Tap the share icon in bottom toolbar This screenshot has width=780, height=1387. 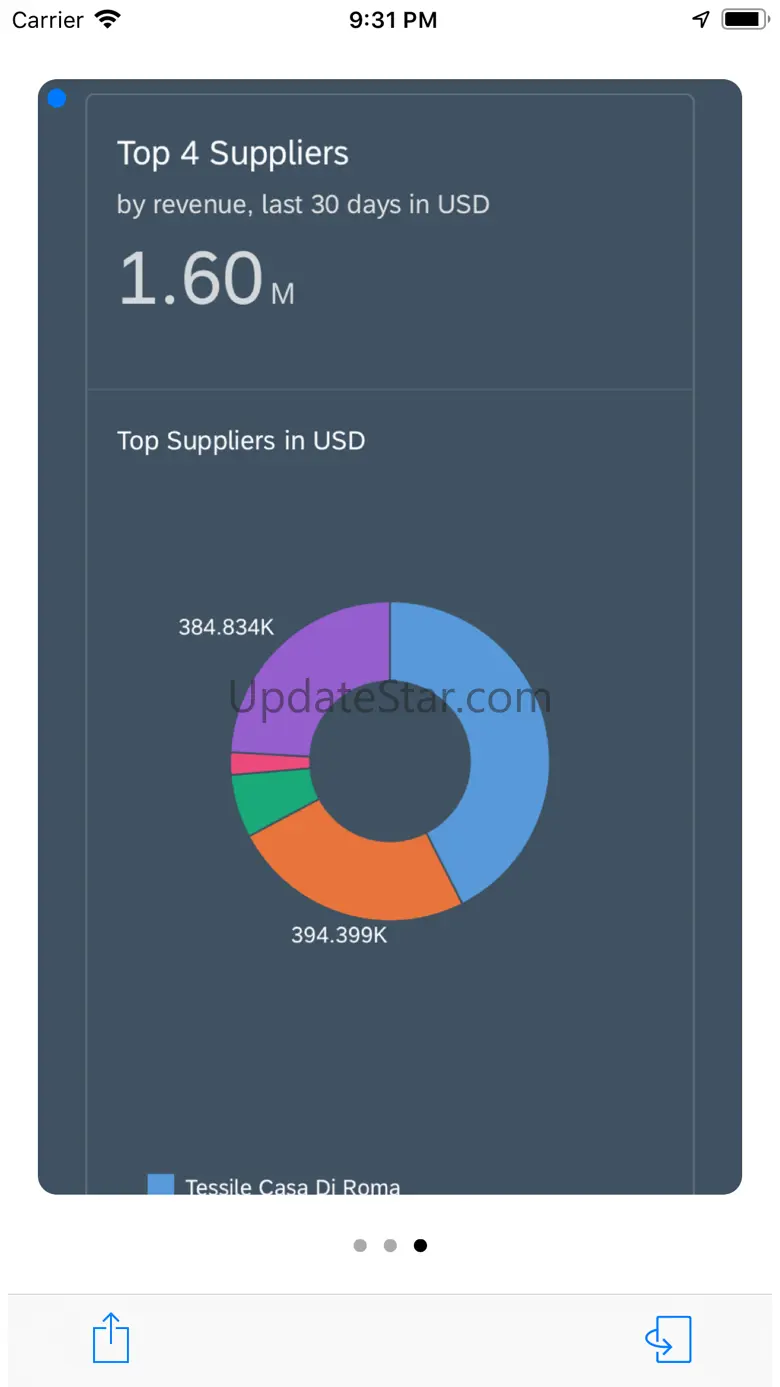[x=111, y=1338]
